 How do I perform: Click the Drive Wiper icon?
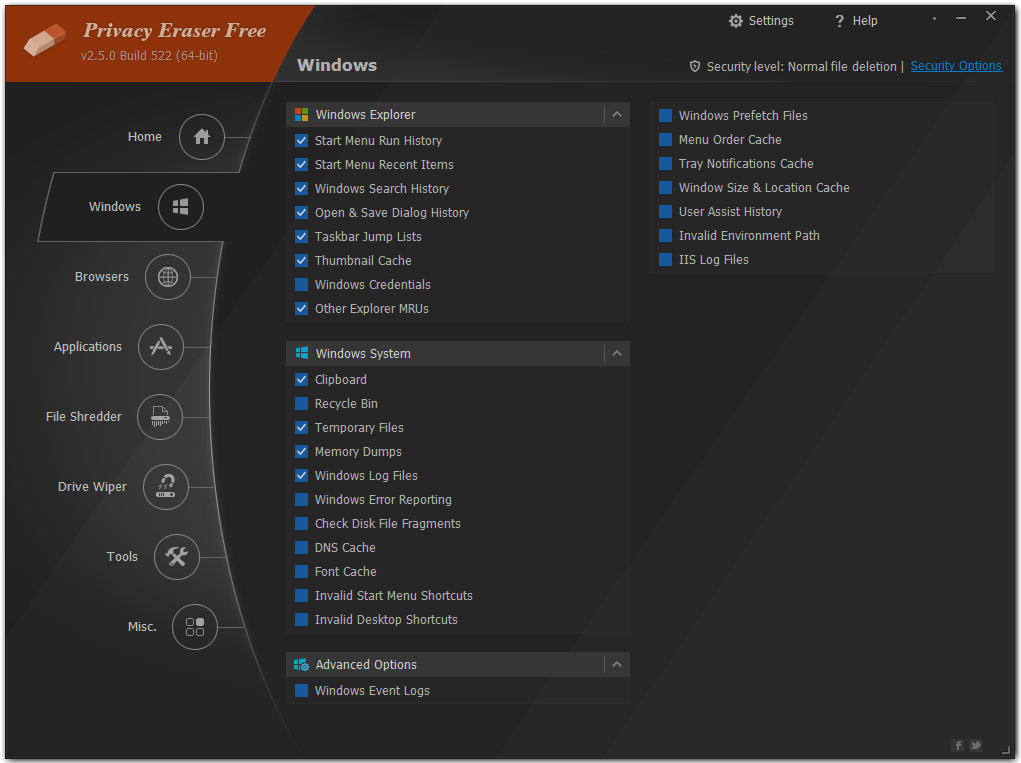click(x=166, y=487)
